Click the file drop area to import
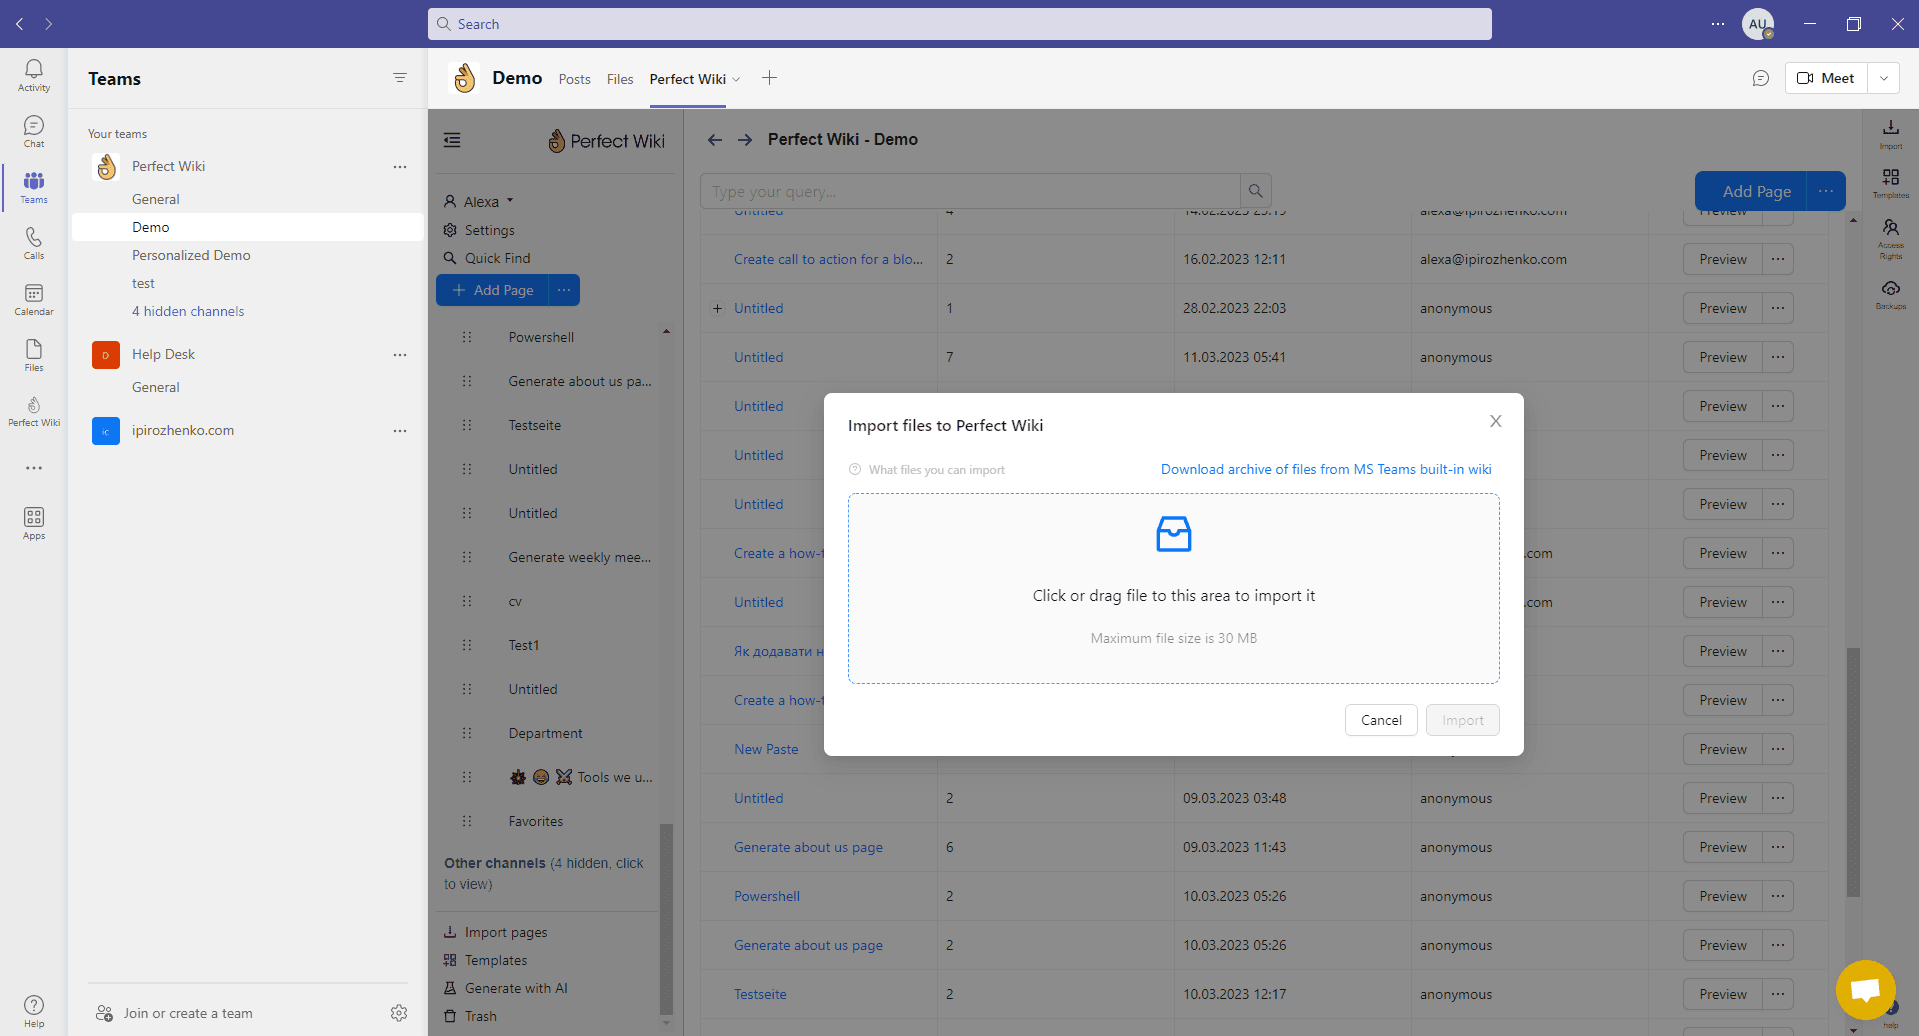 pyautogui.click(x=1174, y=589)
